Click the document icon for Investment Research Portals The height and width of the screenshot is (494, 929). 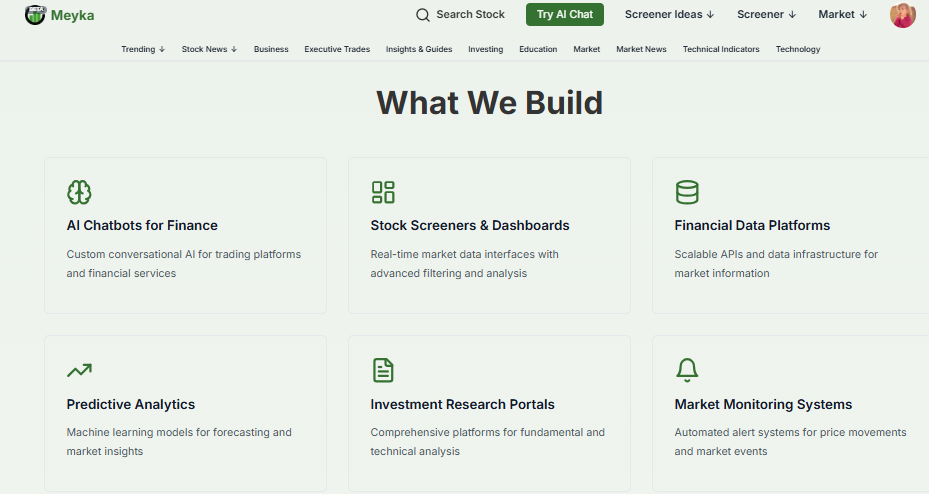point(383,370)
